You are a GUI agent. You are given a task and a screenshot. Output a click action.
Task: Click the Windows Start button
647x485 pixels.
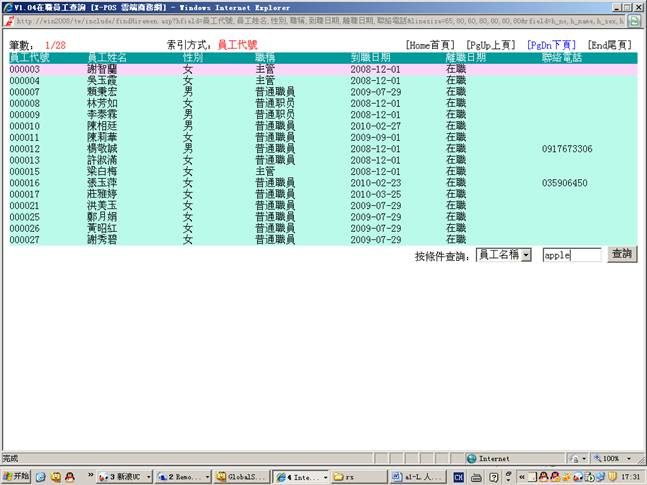coord(17,477)
